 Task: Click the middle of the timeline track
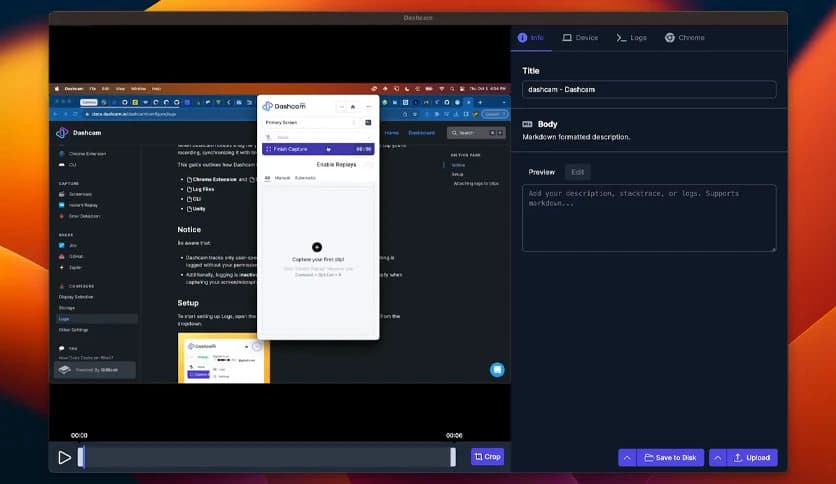tap(267, 457)
